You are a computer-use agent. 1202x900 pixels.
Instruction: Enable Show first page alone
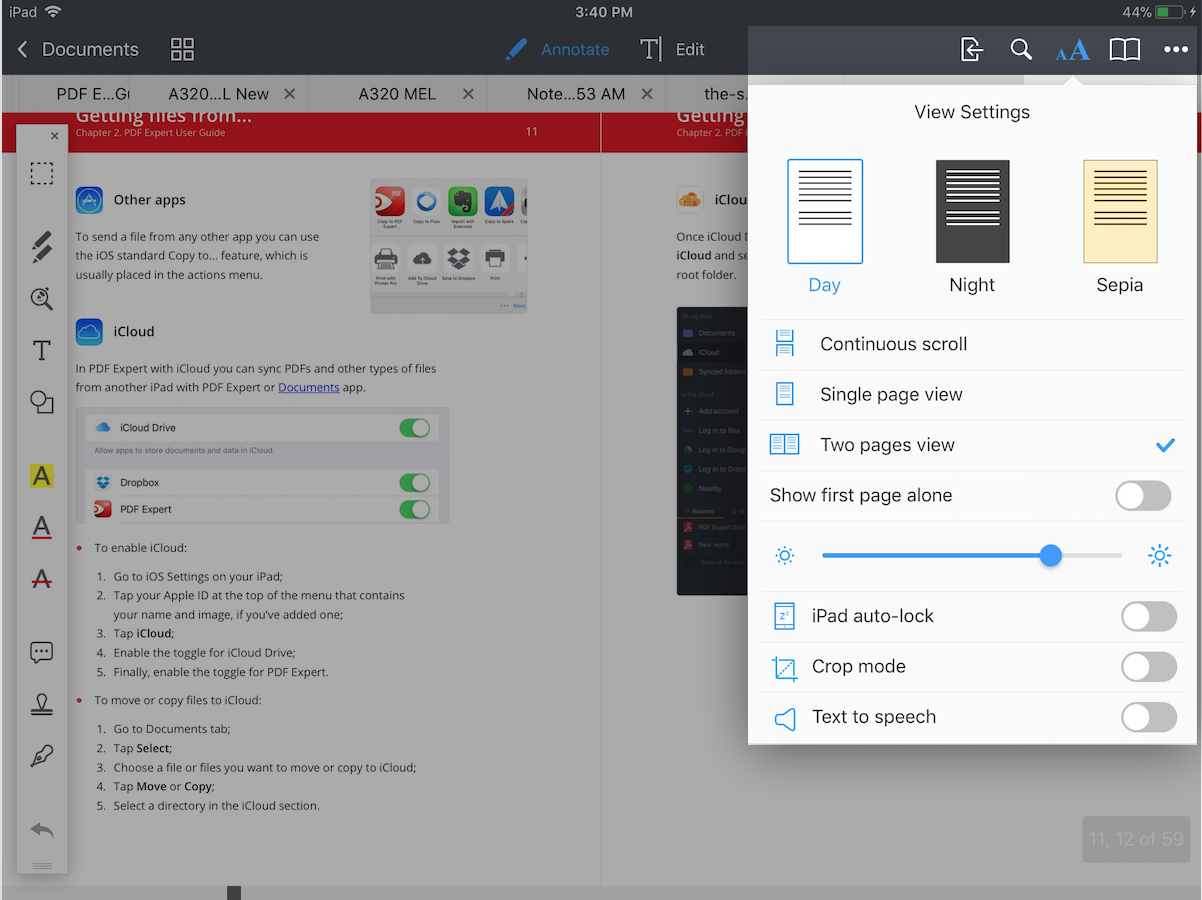click(1143, 495)
